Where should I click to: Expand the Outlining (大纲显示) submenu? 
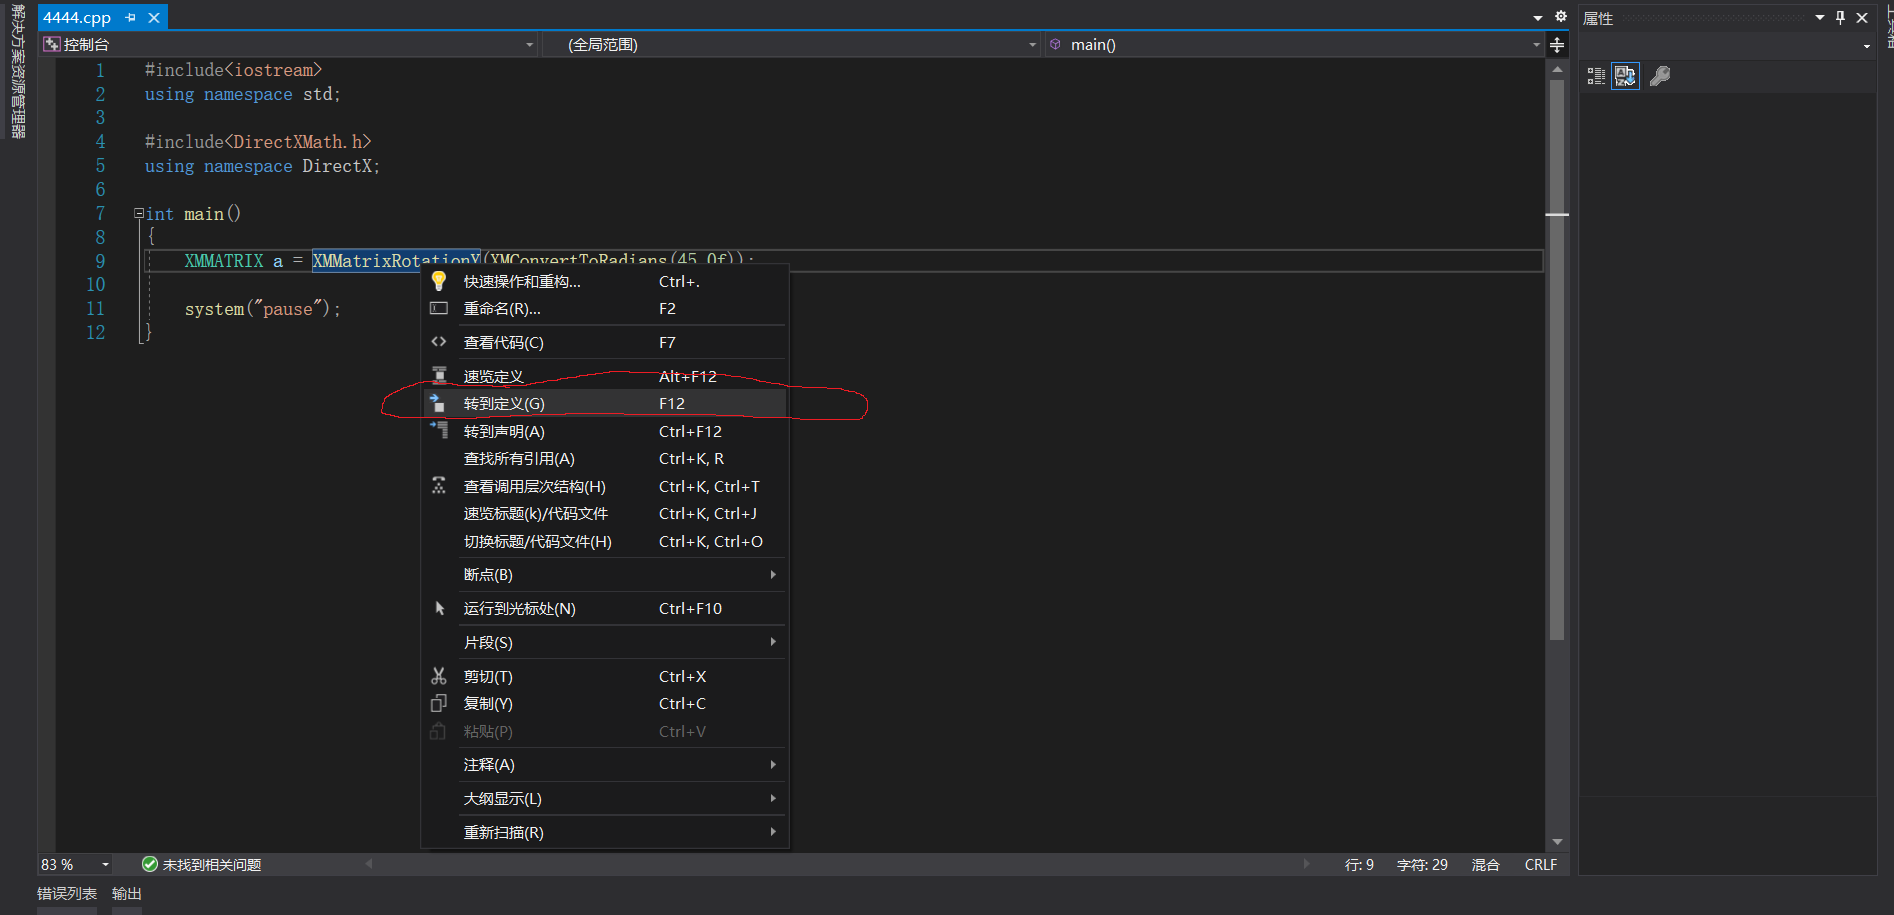[x=605, y=799]
